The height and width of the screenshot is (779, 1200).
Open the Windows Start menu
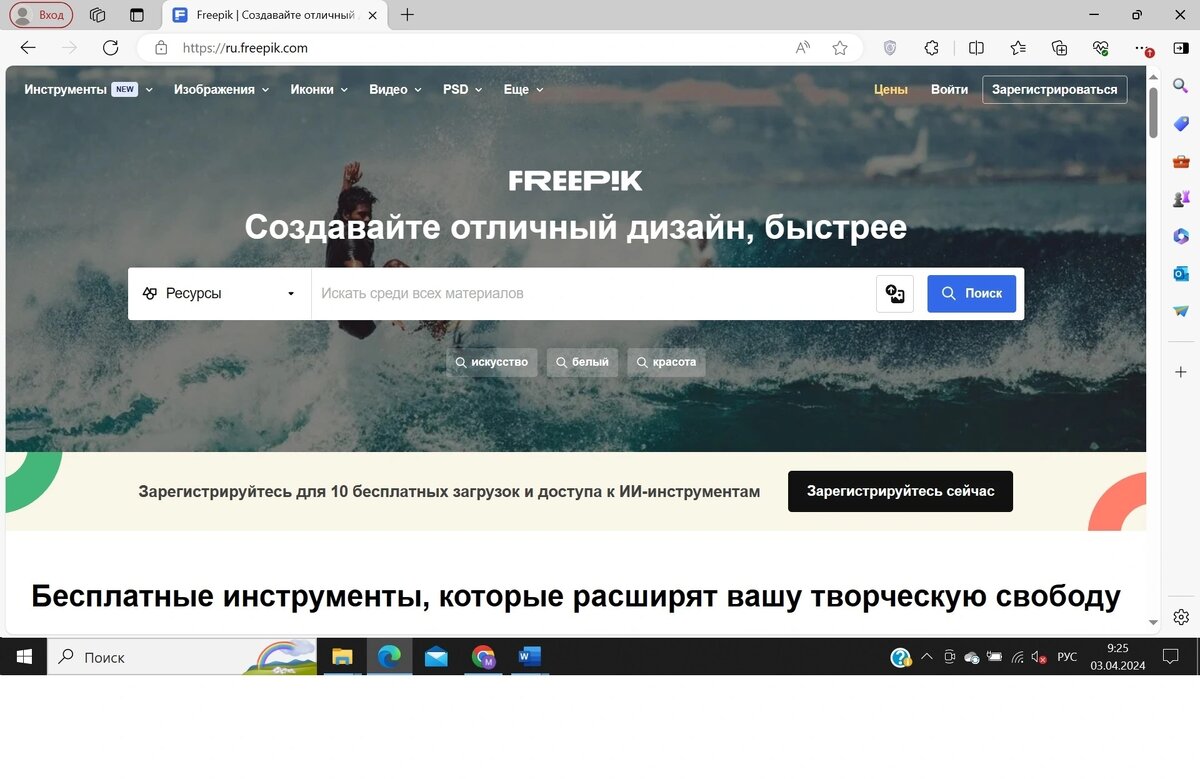pos(24,657)
